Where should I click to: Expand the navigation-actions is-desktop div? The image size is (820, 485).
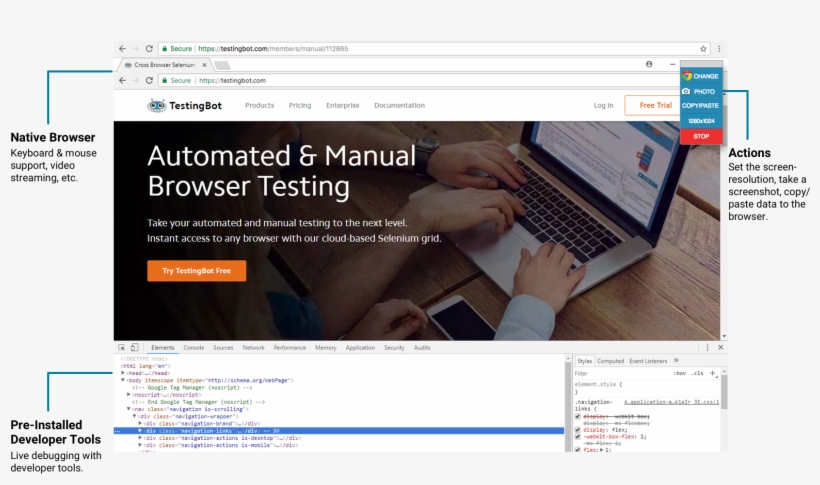click(x=140, y=438)
